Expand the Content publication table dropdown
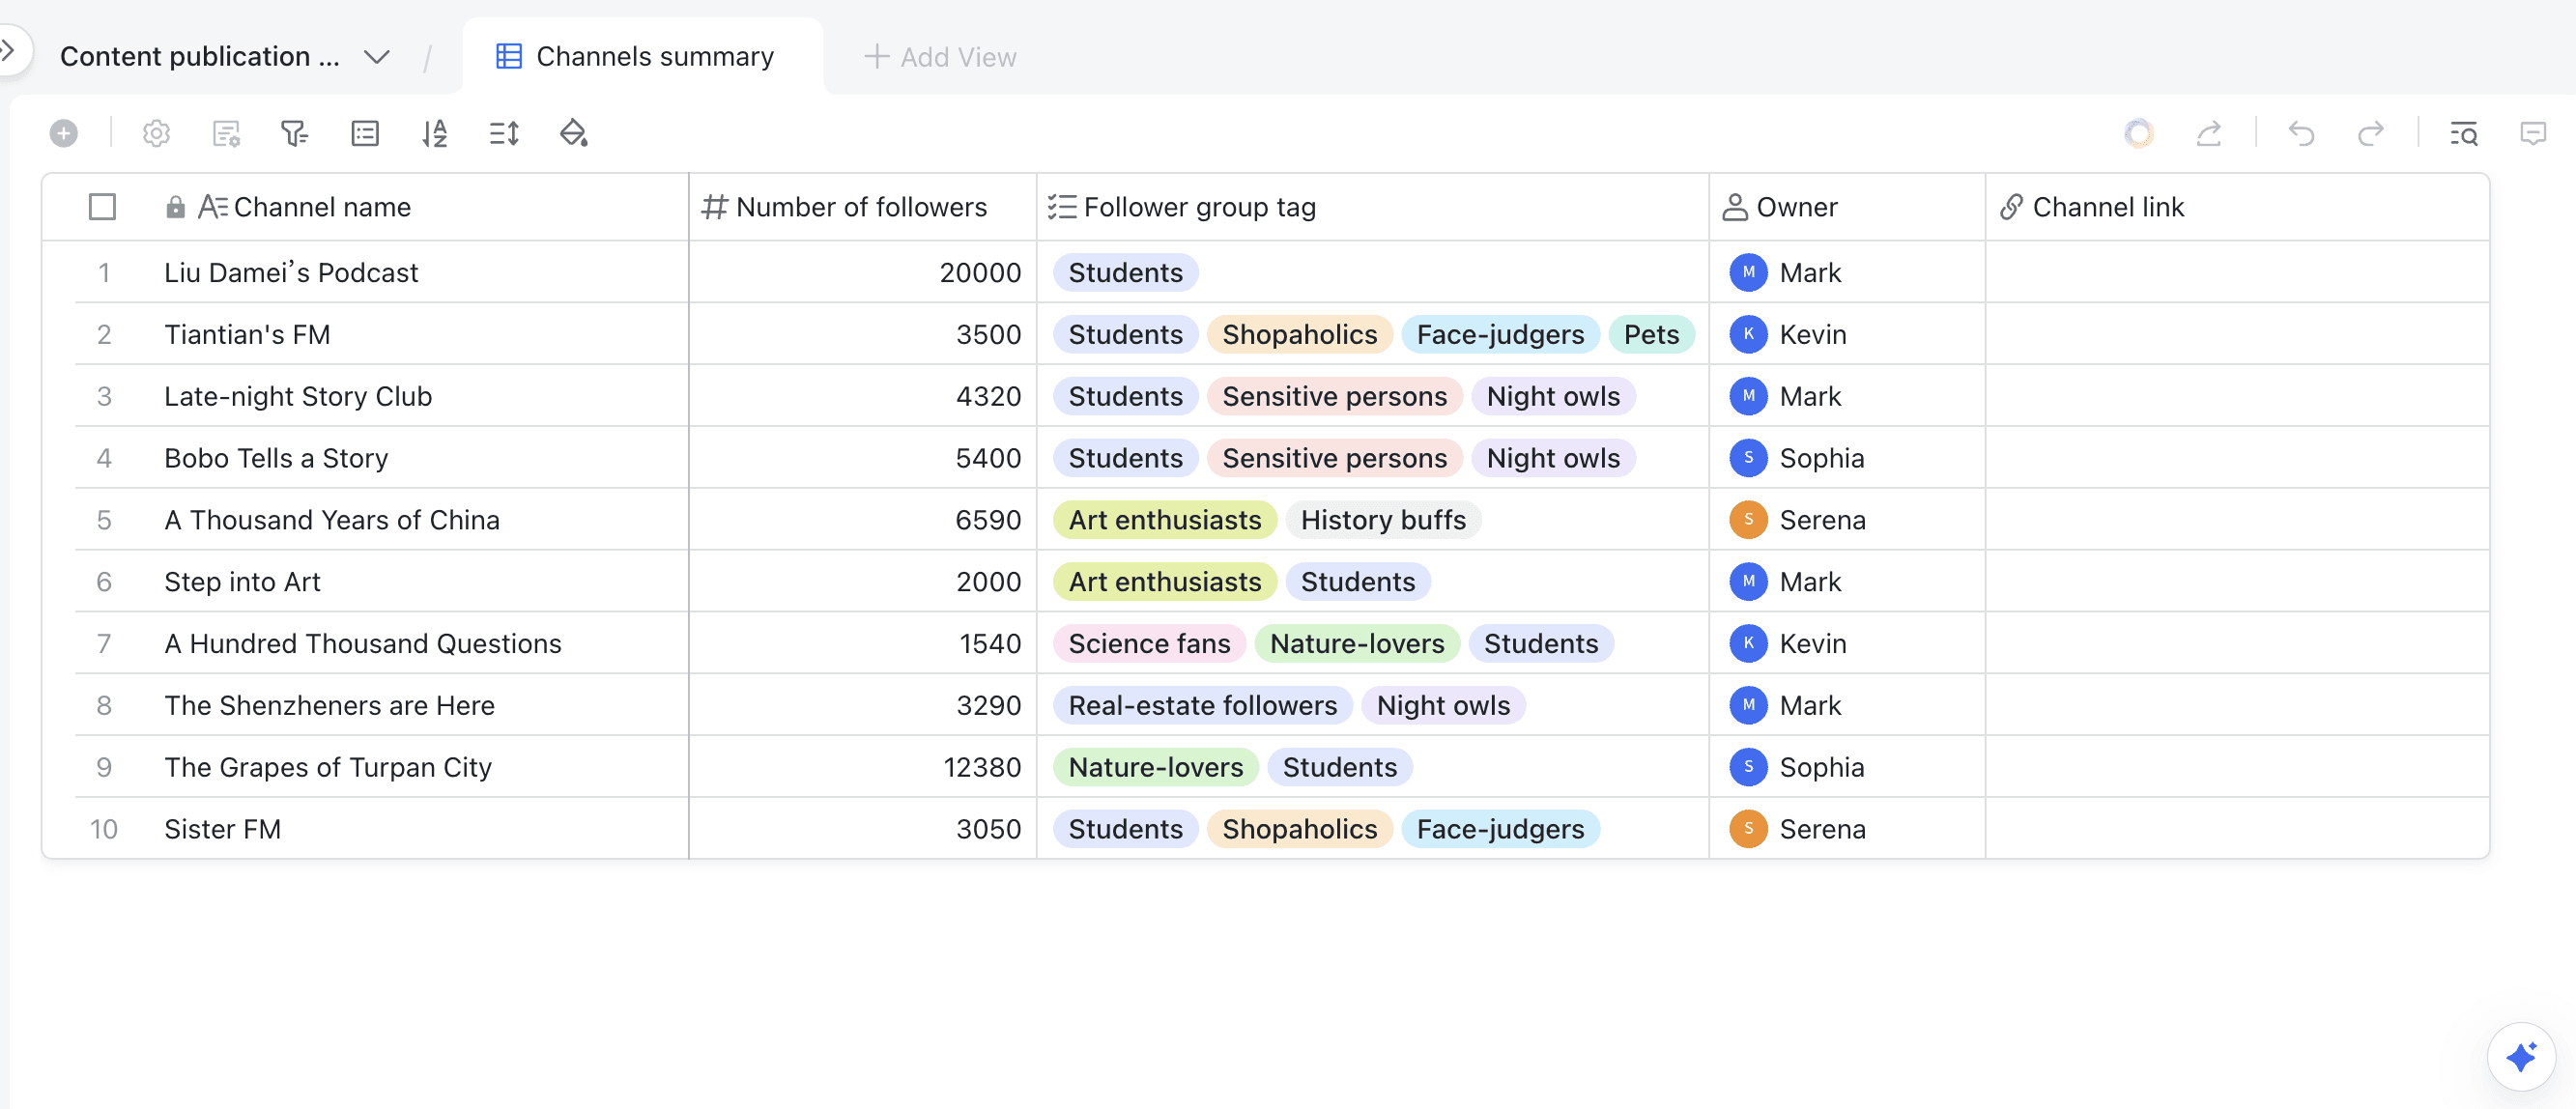This screenshot has width=2576, height=1109. pos(376,57)
